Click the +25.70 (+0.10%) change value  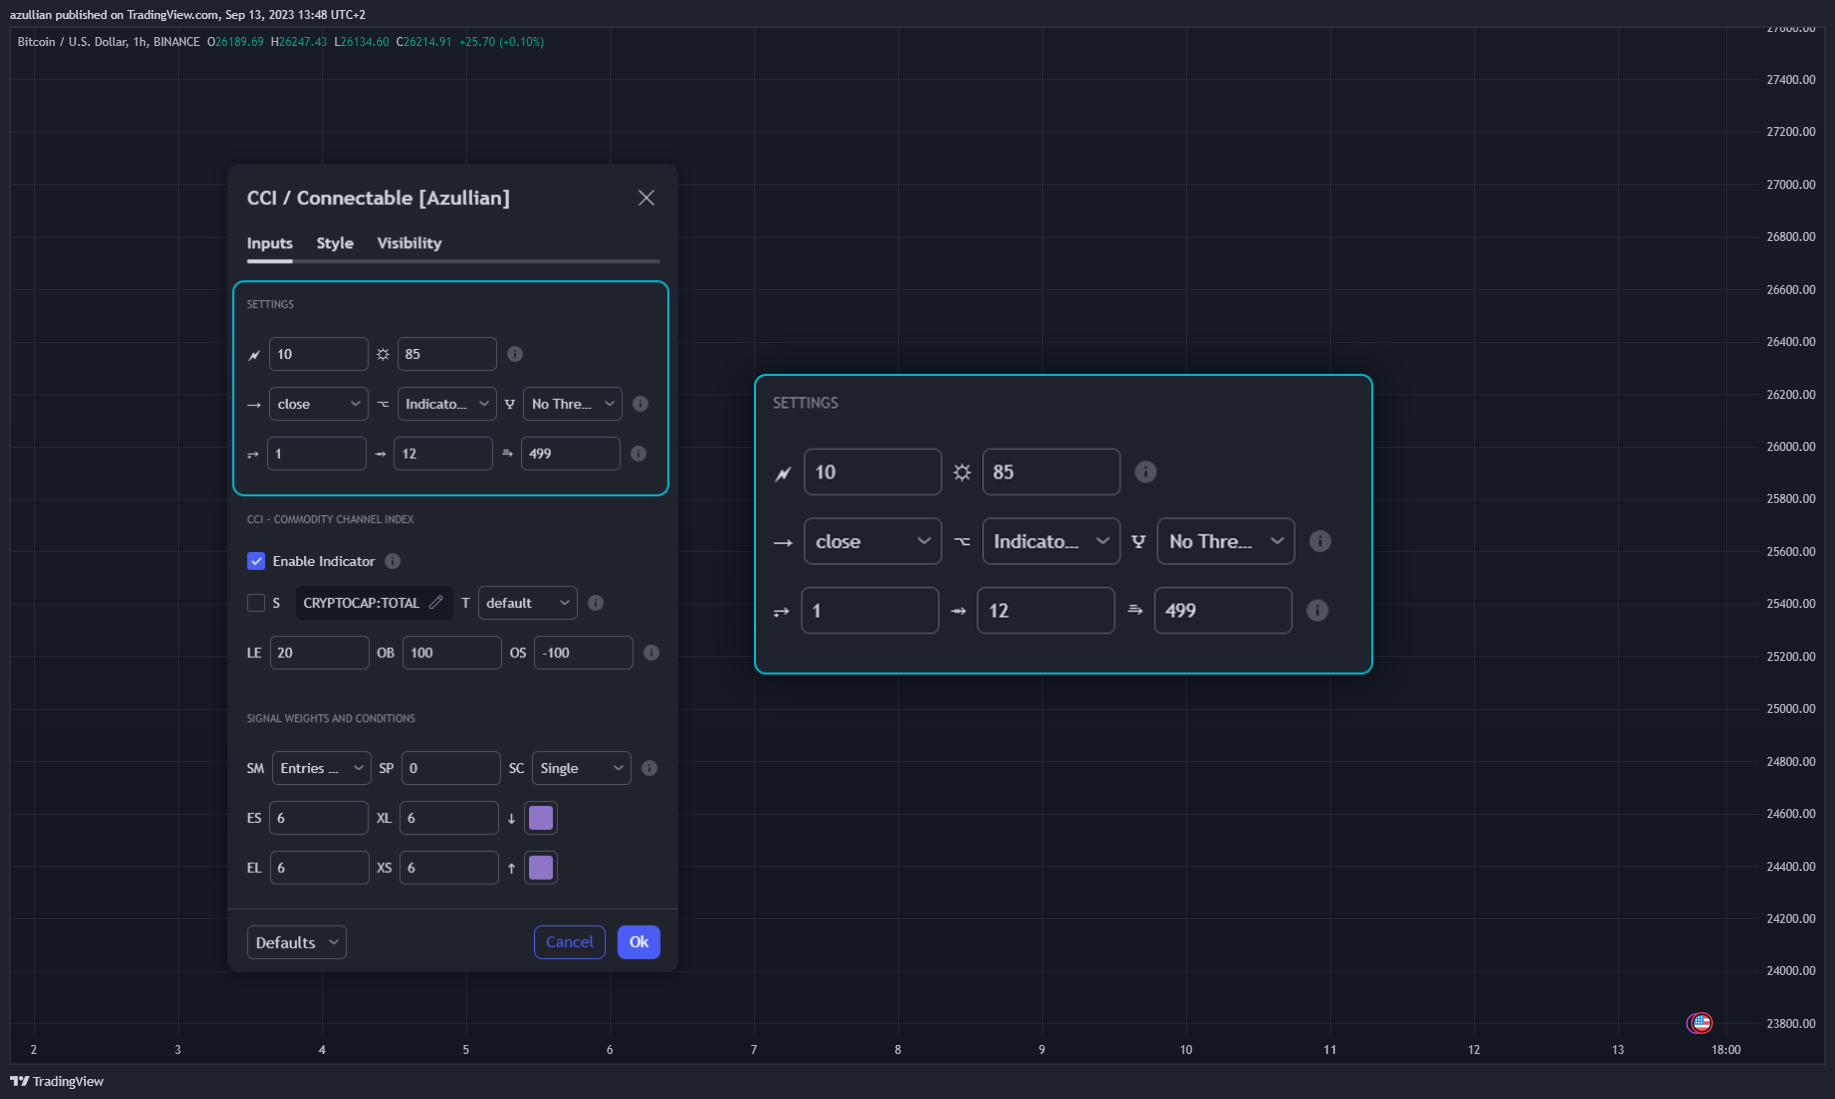click(x=501, y=42)
